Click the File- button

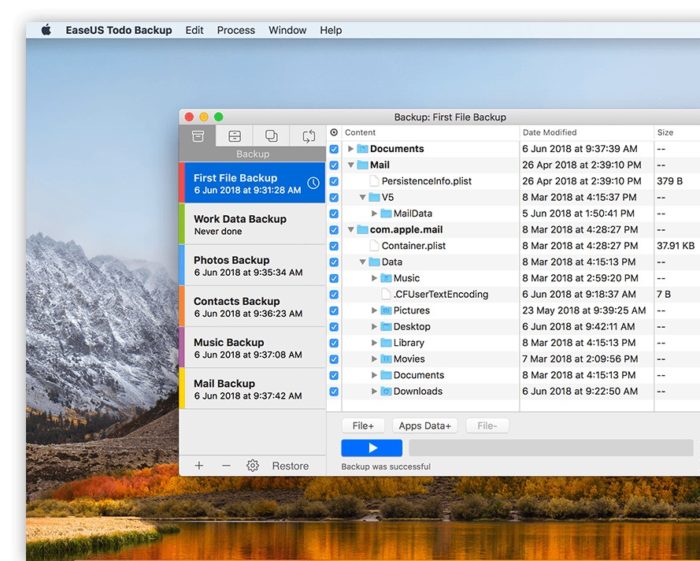tap(487, 426)
